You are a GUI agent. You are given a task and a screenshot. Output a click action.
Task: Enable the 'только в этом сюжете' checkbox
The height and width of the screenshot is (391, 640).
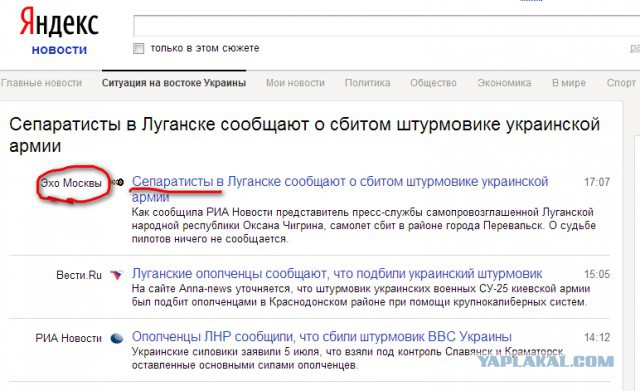click(139, 49)
